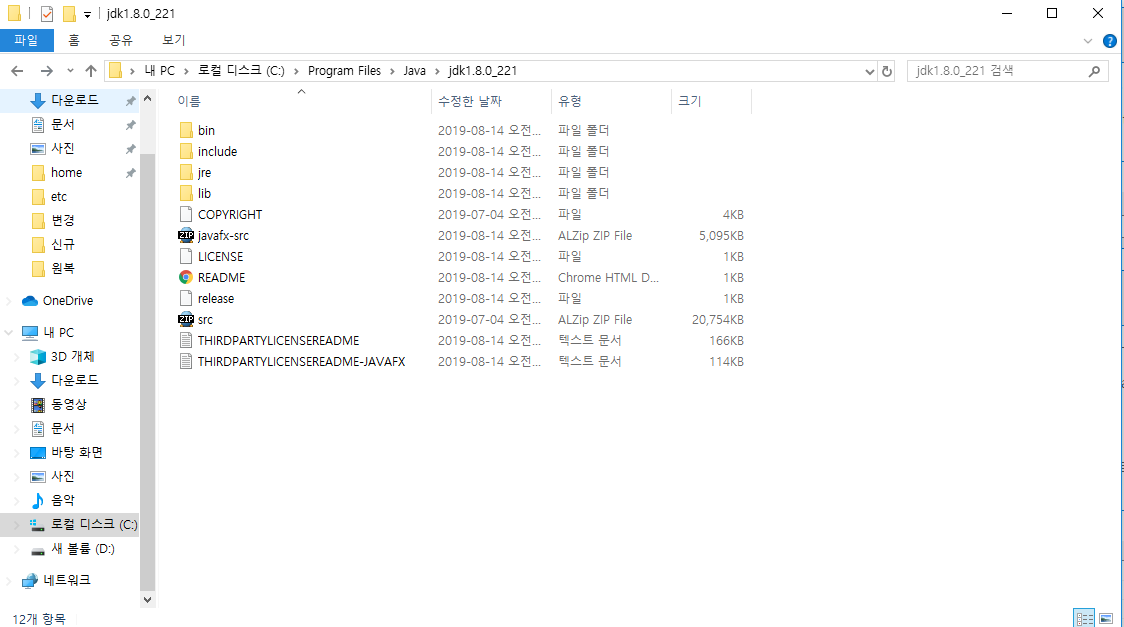The height and width of the screenshot is (627, 1124).
Task: Refresh the current folder view
Action: click(887, 71)
